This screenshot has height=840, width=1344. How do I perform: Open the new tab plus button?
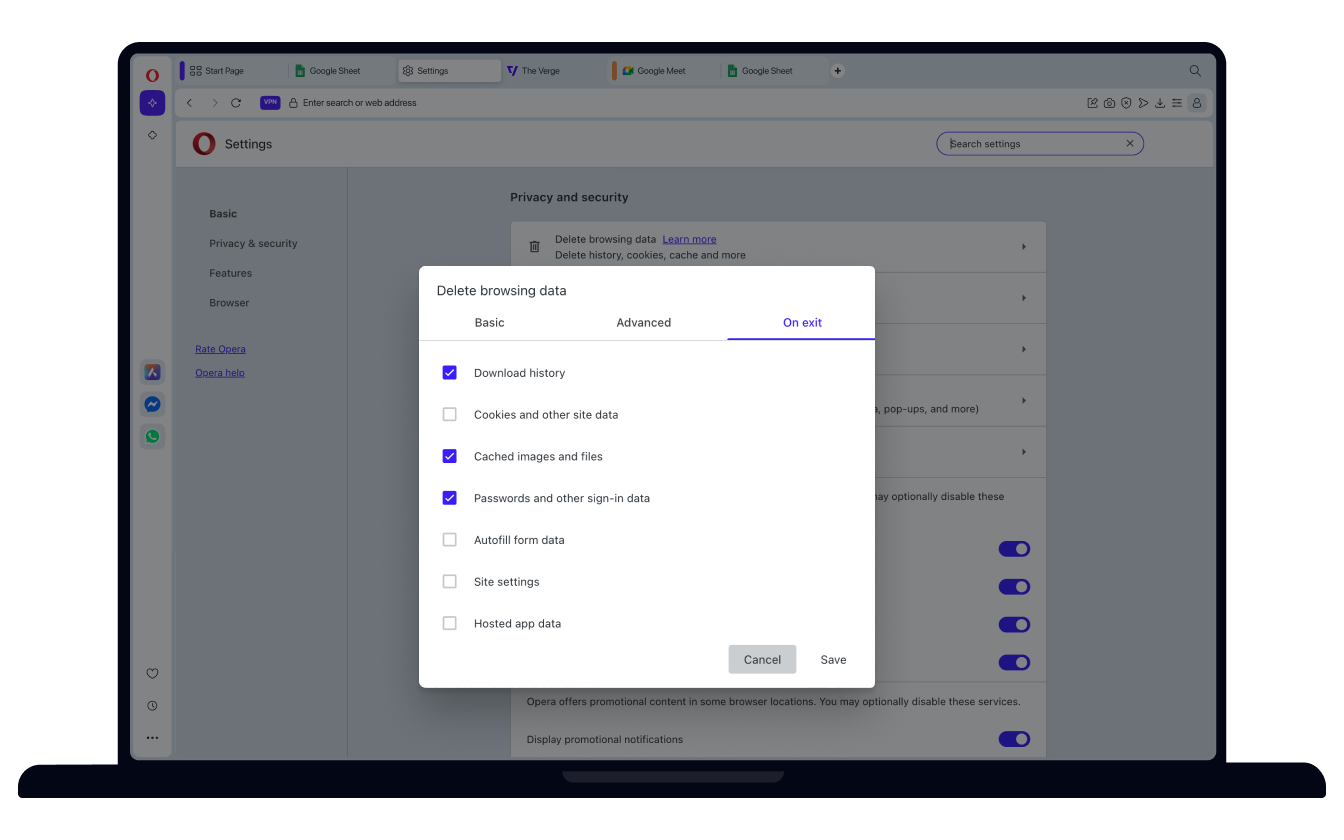837,70
